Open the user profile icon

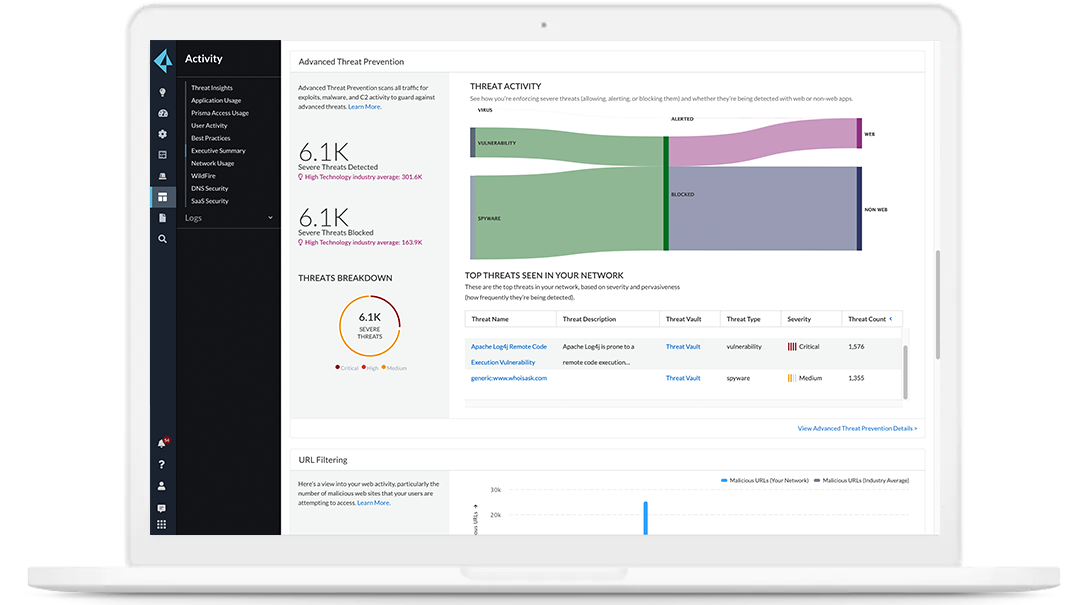click(162, 487)
